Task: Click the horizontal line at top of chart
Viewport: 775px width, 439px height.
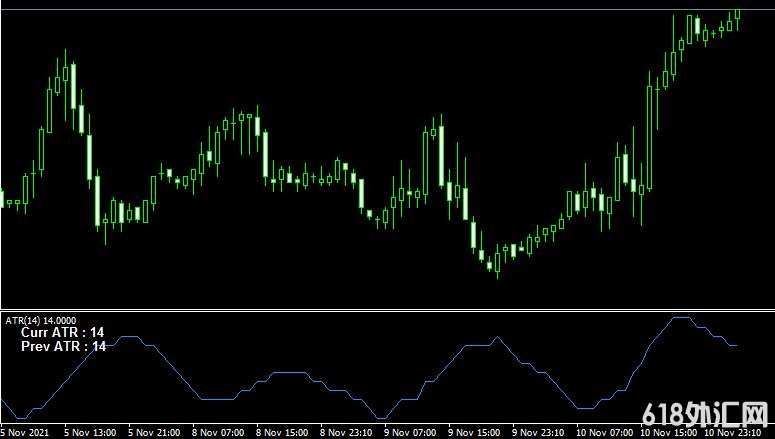Action: pos(387,10)
